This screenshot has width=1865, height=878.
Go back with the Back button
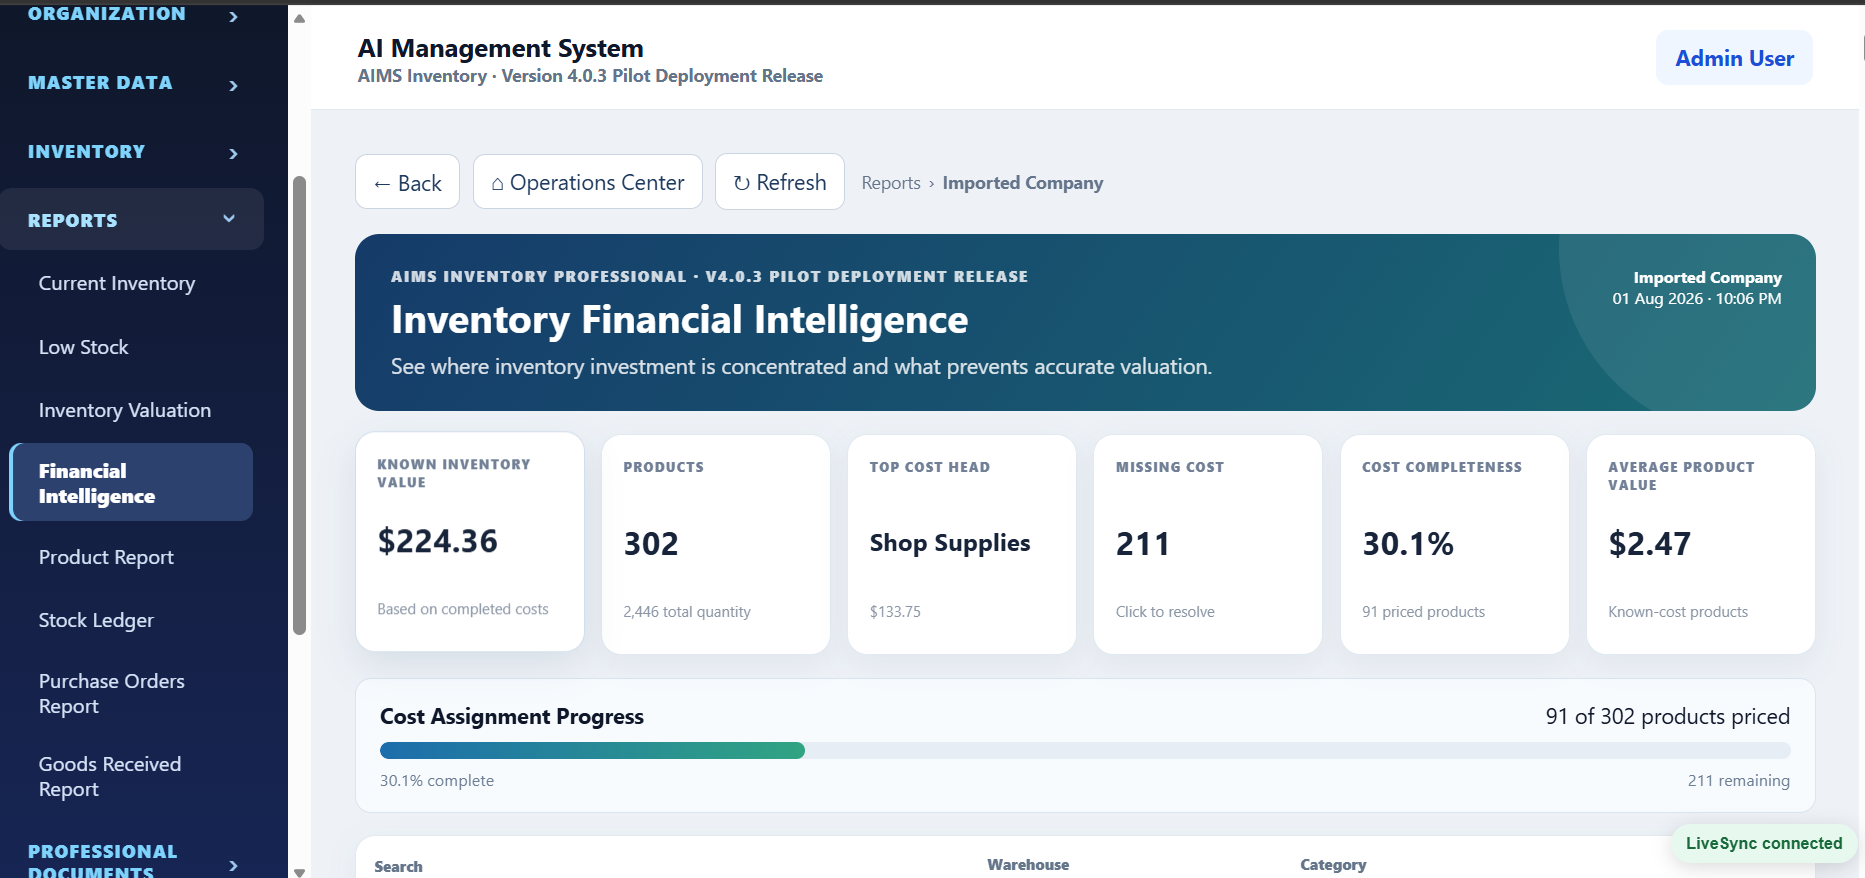pyautogui.click(x=407, y=182)
